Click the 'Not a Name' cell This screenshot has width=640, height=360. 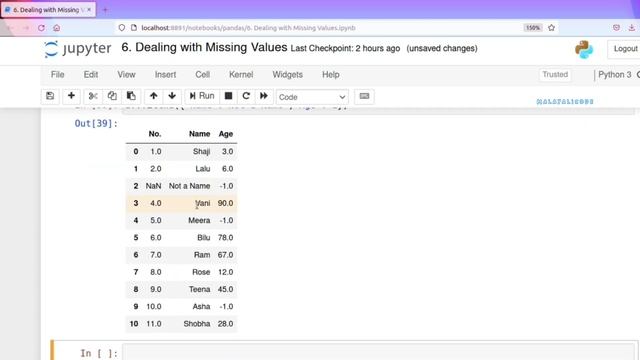tap(189, 186)
